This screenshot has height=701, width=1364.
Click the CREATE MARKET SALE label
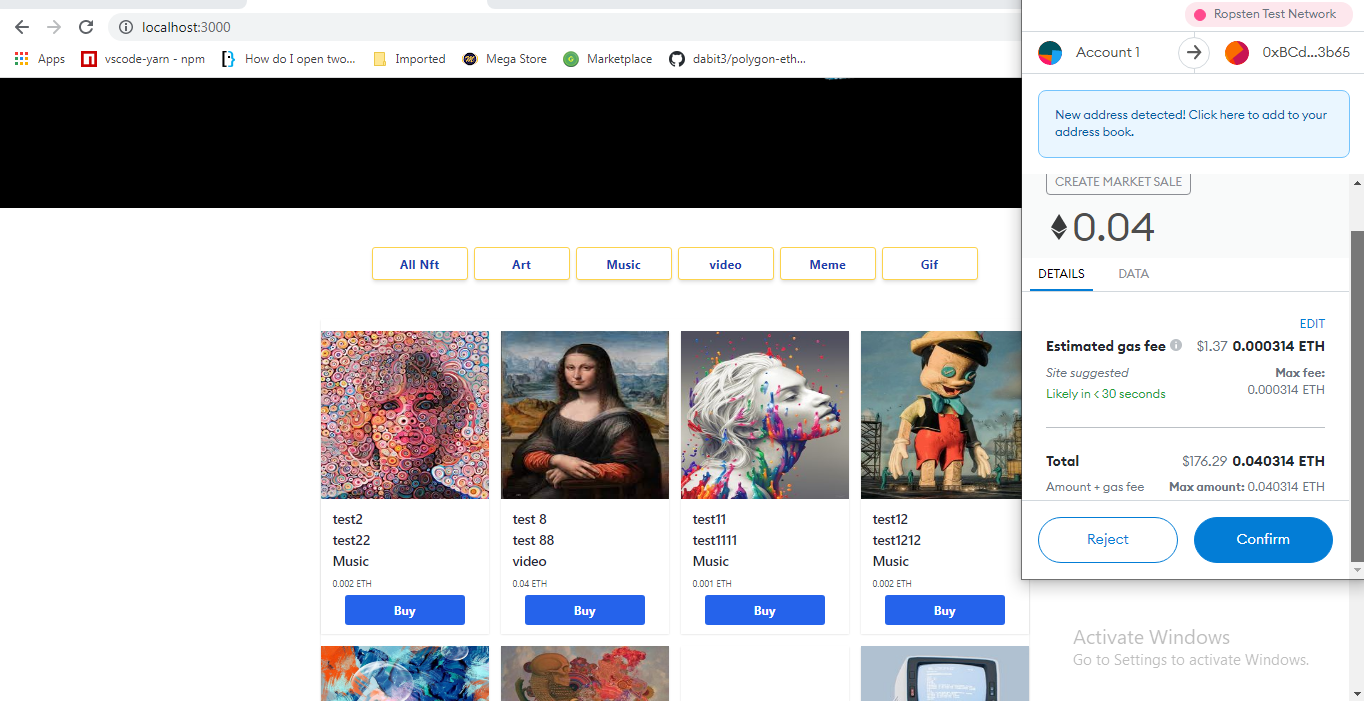[x=1118, y=182]
